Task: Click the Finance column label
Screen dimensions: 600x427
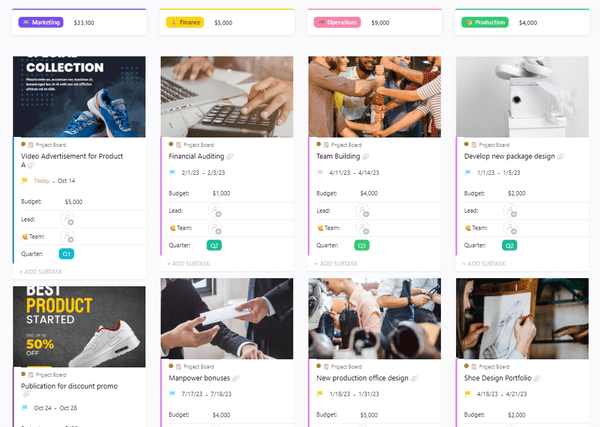Action: pos(185,23)
